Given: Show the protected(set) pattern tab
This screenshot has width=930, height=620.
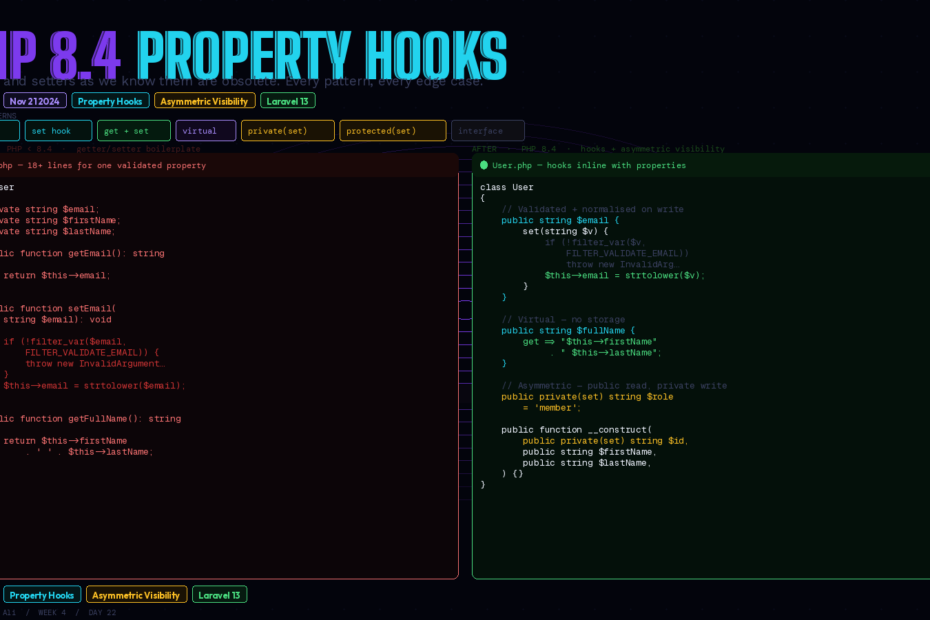Looking at the screenshot, I should pos(392,131).
